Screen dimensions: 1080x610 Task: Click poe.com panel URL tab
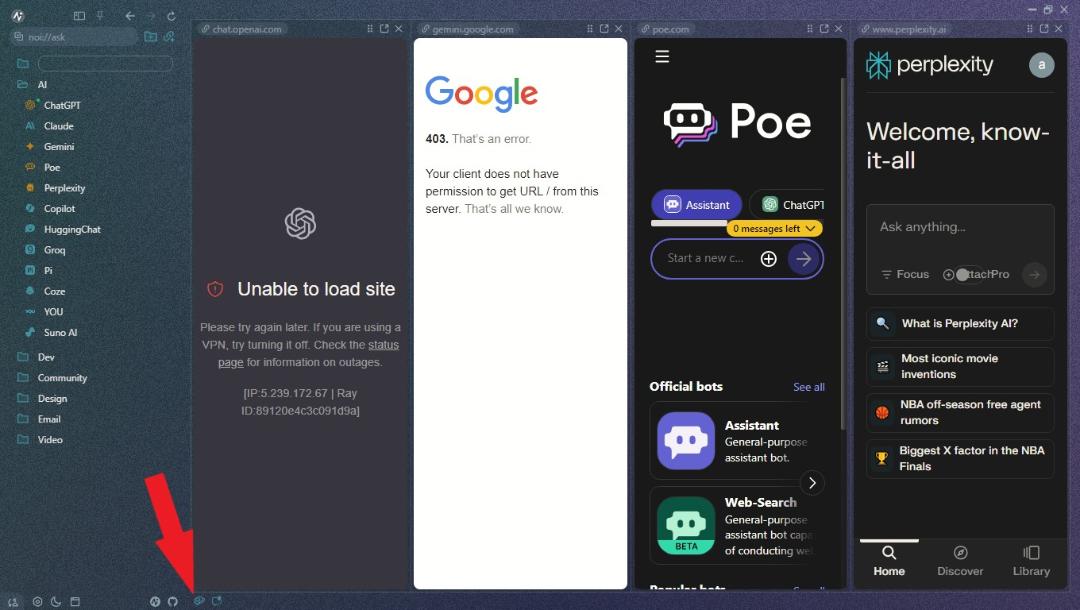pos(665,29)
